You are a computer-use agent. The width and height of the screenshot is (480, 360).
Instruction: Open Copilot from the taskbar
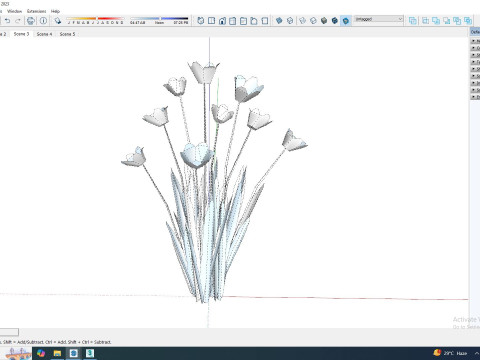click(41, 353)
